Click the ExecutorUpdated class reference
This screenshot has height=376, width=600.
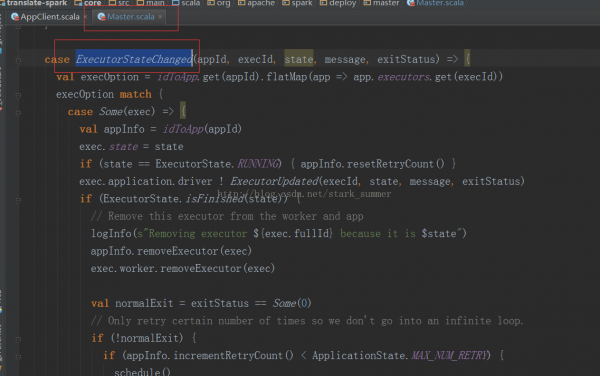[x=274, y=181]
